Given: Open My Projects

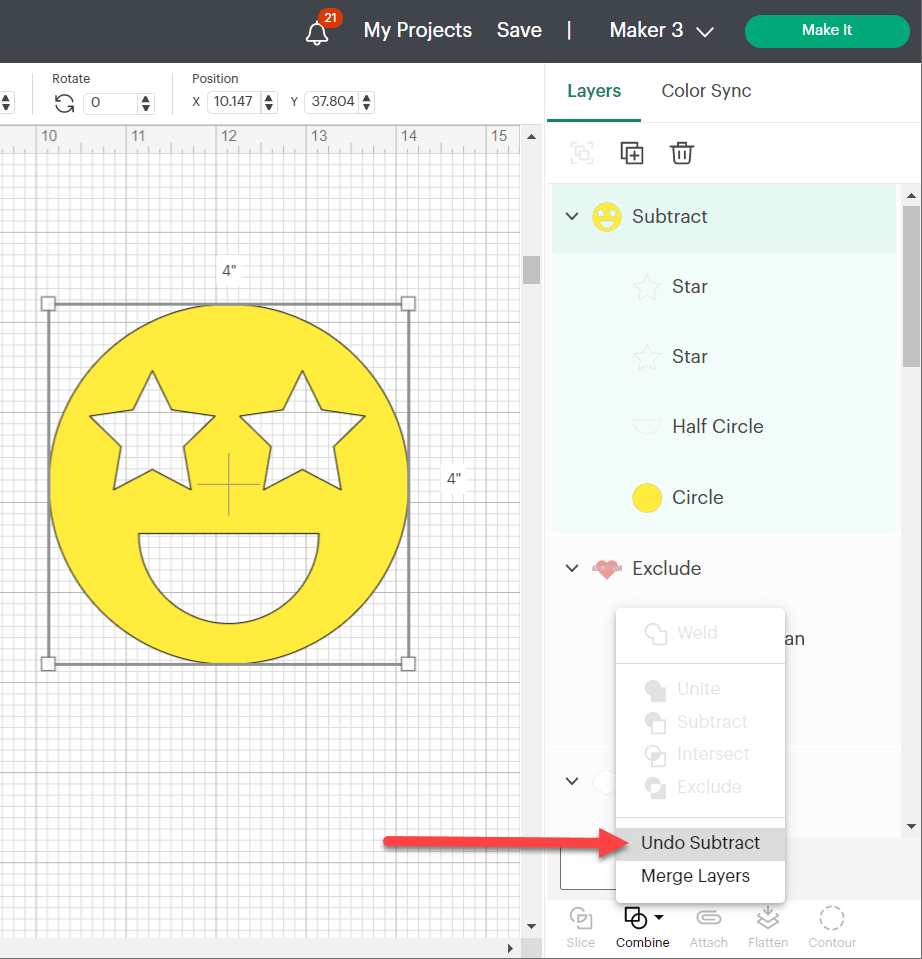Looking at the screenshot, I should [x=417, y=31].
